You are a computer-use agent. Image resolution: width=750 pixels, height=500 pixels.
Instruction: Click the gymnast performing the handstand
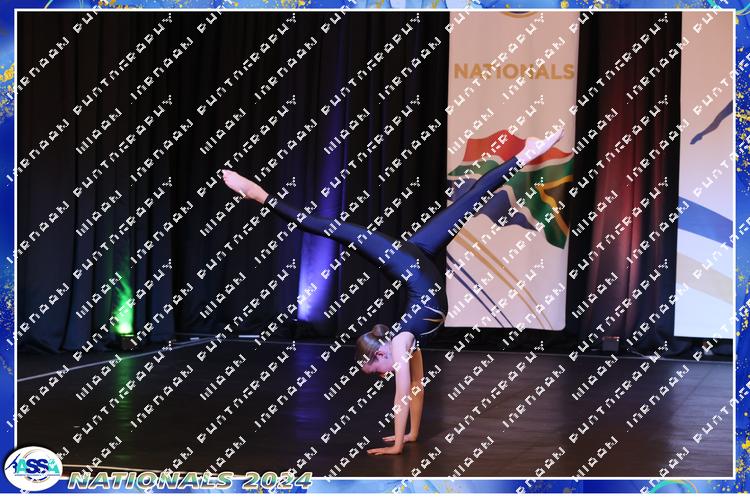pyautogui.click(x=392, y=292)
